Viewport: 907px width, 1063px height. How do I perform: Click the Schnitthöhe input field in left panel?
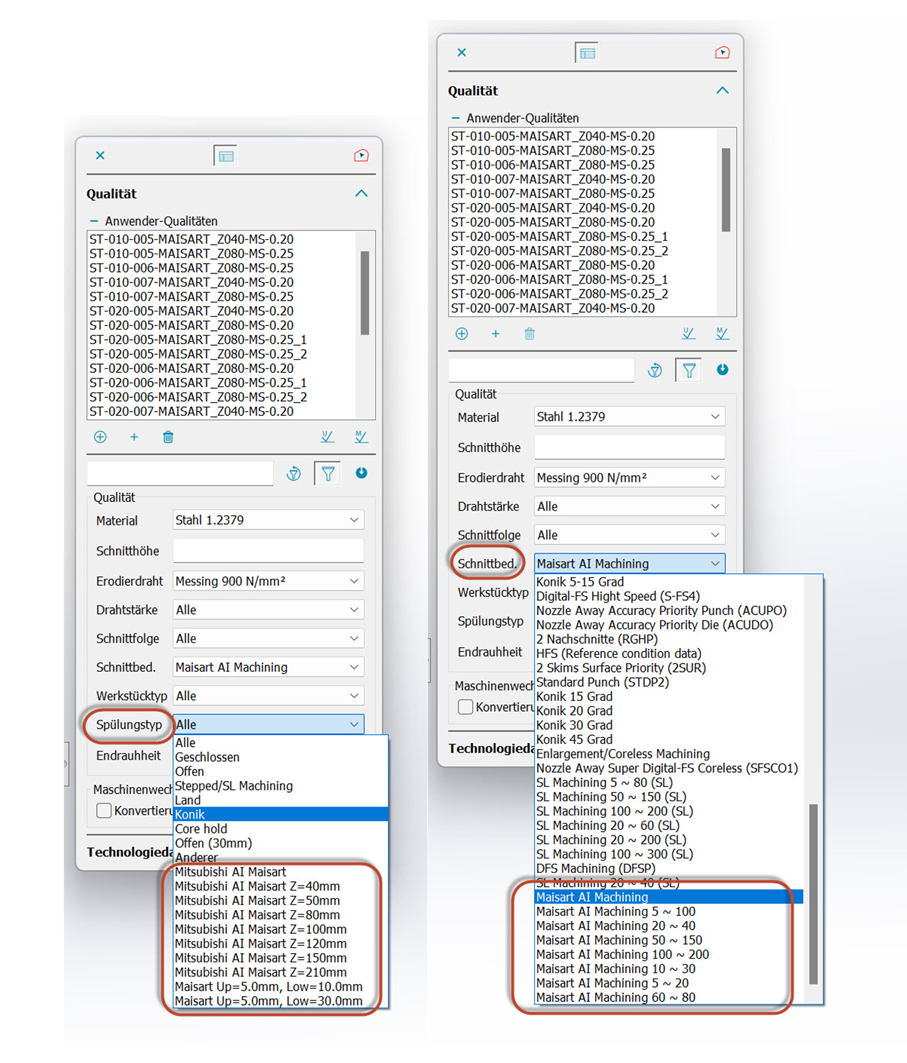coord(268,551)
